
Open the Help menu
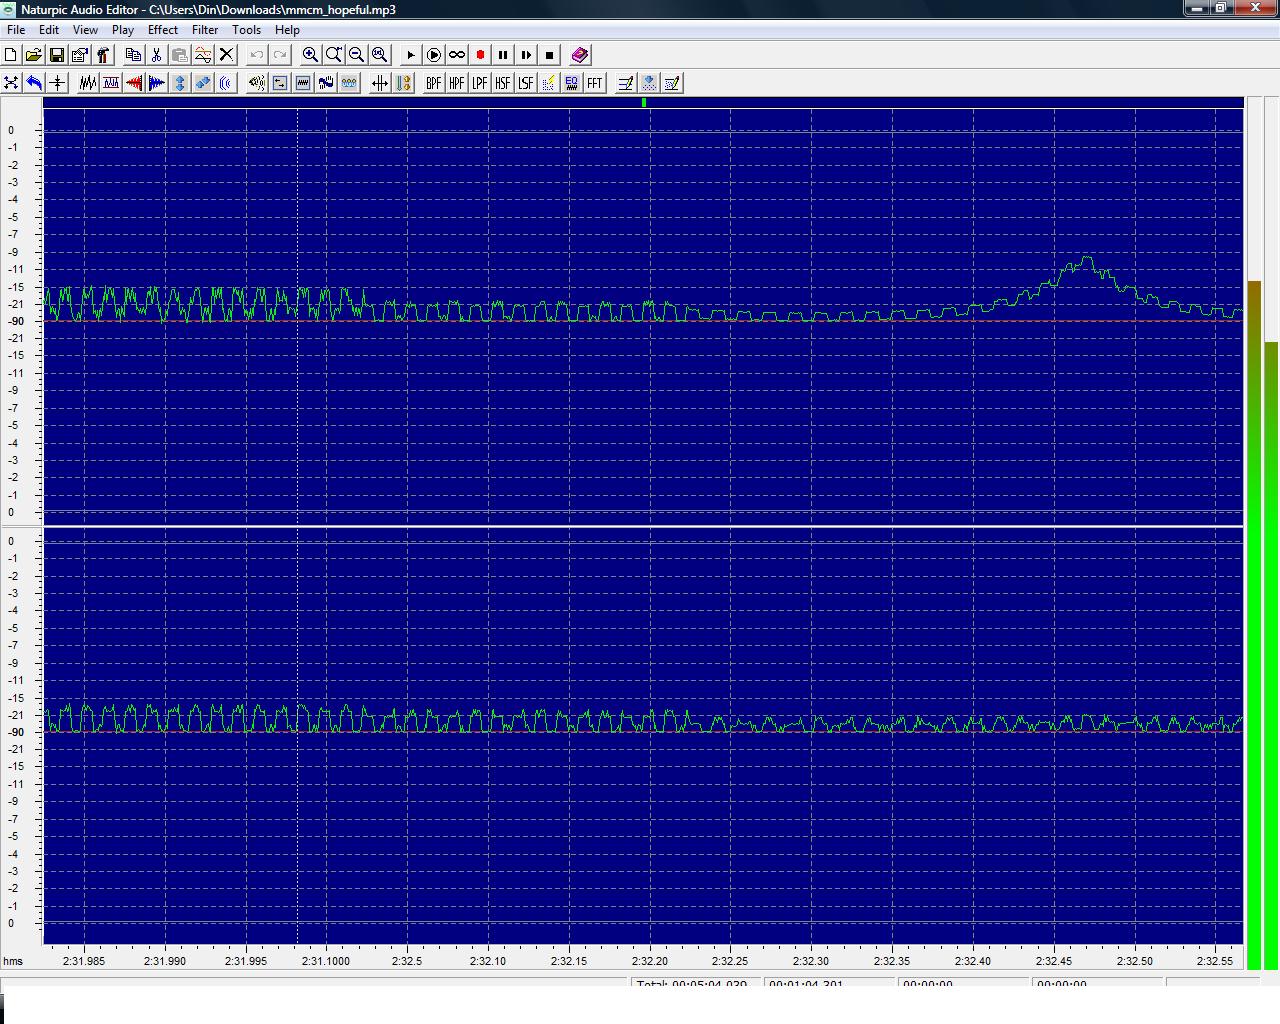click(x=287, y=30)
